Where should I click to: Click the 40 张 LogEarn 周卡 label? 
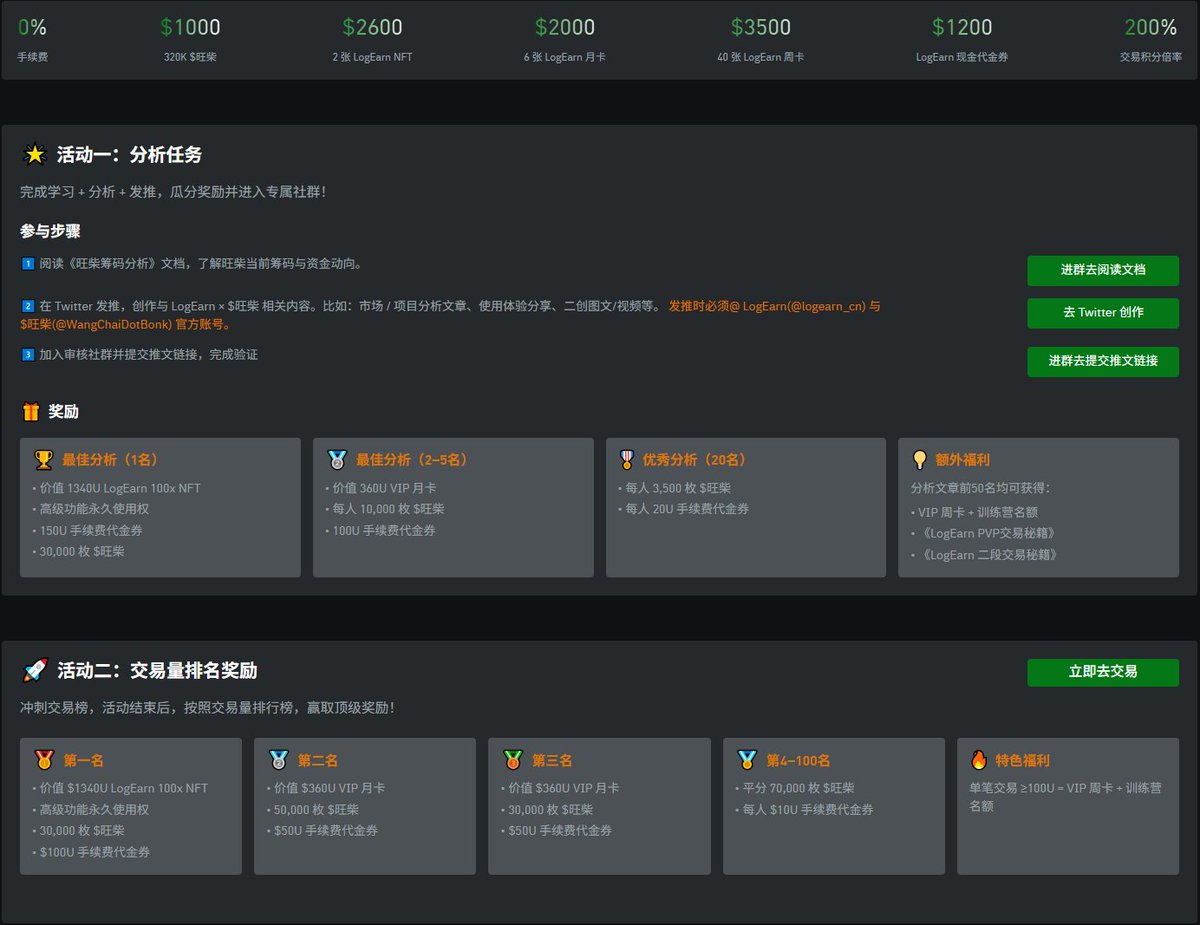tap(761, 57)
